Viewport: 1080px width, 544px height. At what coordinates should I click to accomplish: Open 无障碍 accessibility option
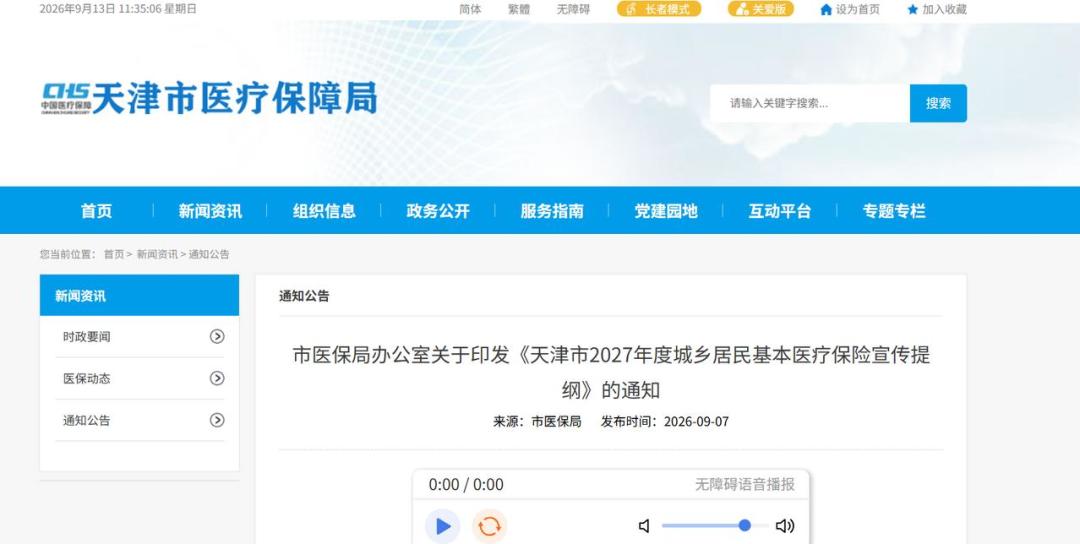[x=573, y=10]
